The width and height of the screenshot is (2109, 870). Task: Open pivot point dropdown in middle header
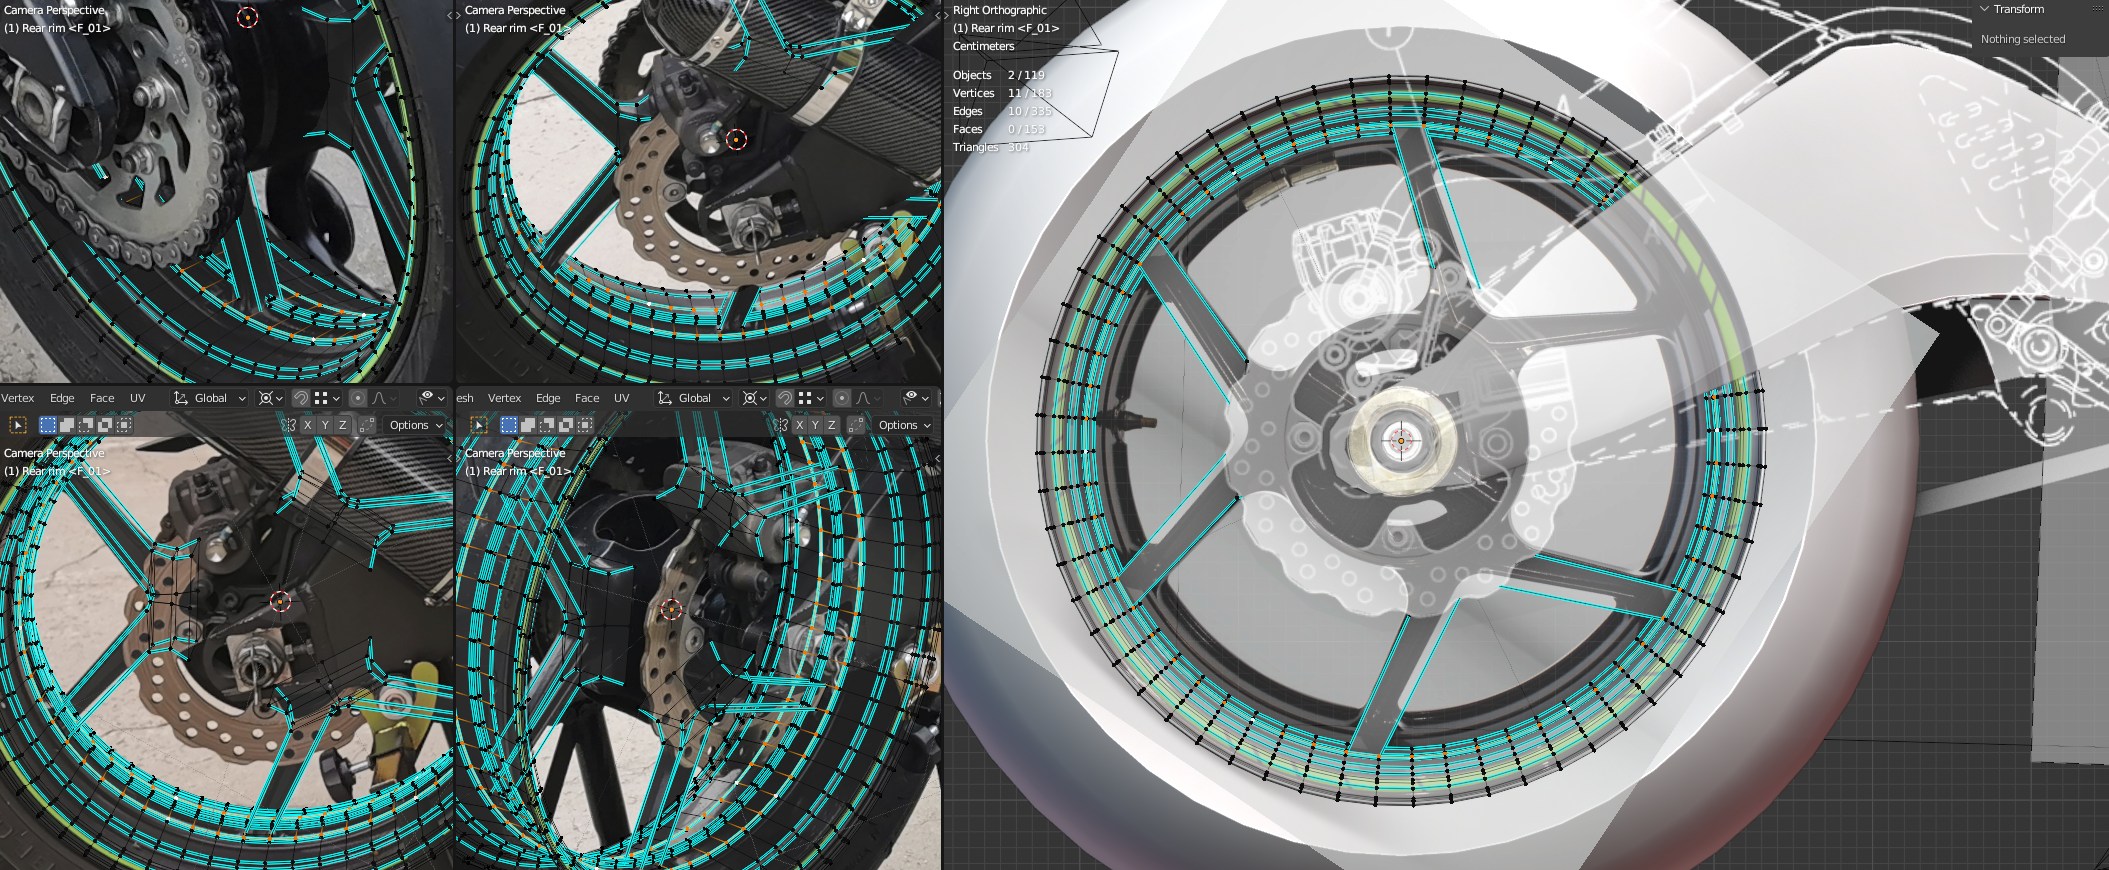click(x=755, y=398)
